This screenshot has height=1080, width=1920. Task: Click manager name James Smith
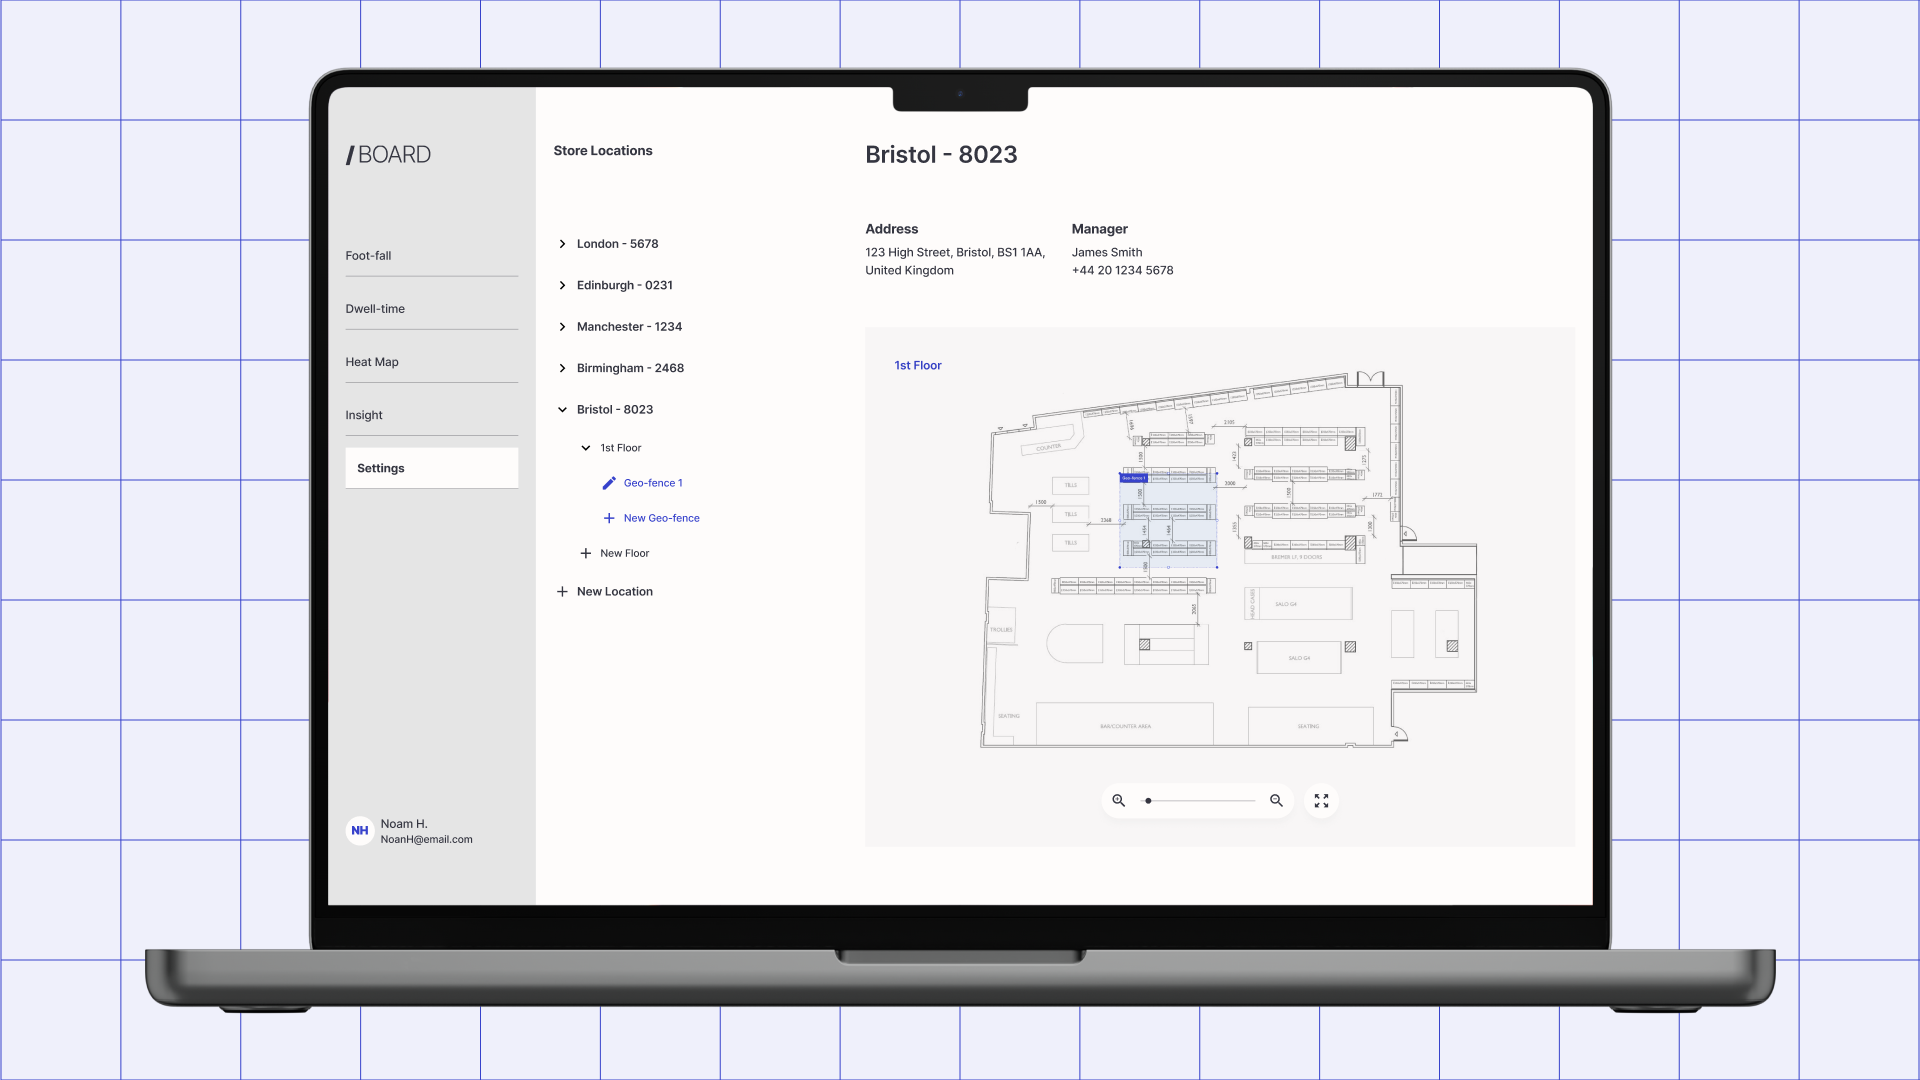pyautogui.click(x=1107, y=253)
